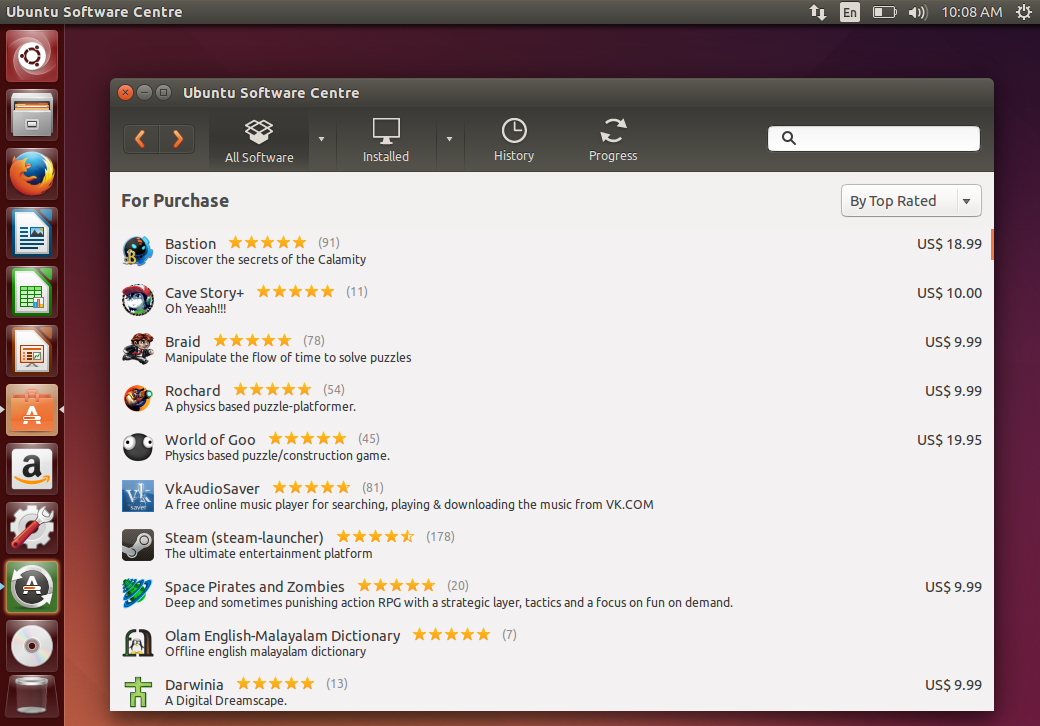1040x726 pixels.
Task: Open LibreOffice Writer from the launcher
Action: [32, 233]
